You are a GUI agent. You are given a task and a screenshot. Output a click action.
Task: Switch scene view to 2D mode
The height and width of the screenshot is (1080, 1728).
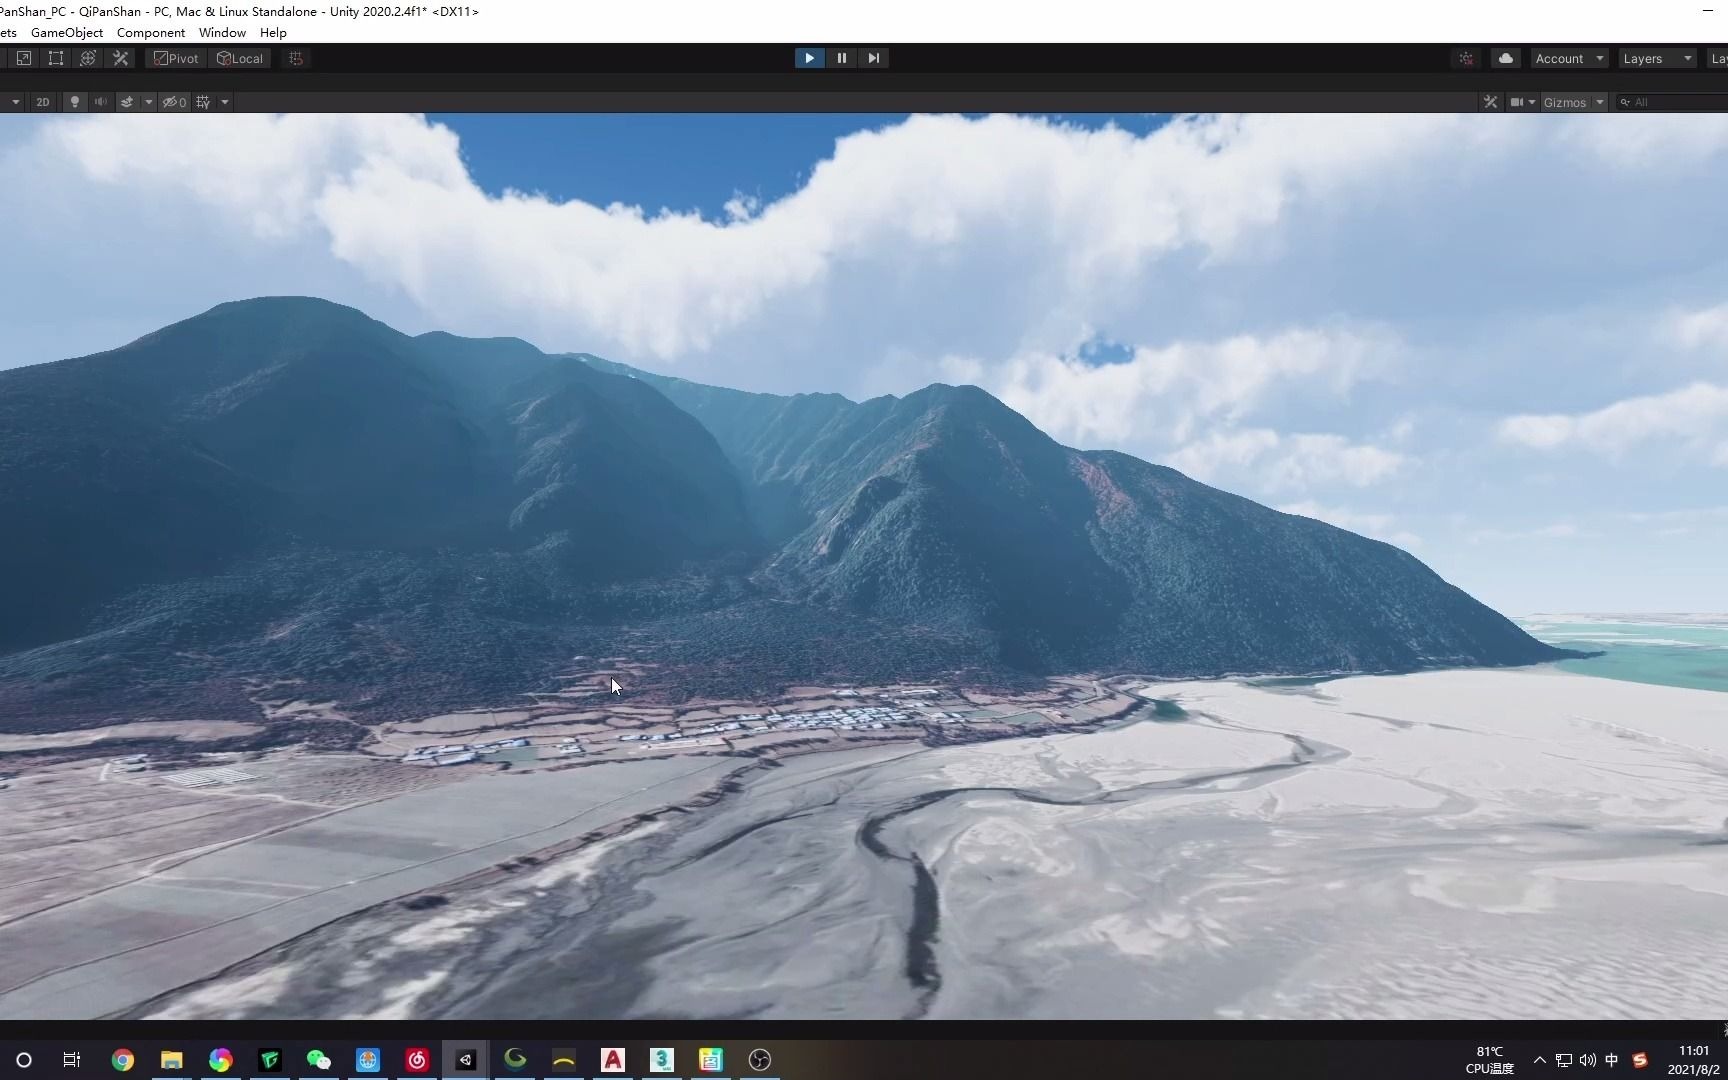(x=43, y=101)
